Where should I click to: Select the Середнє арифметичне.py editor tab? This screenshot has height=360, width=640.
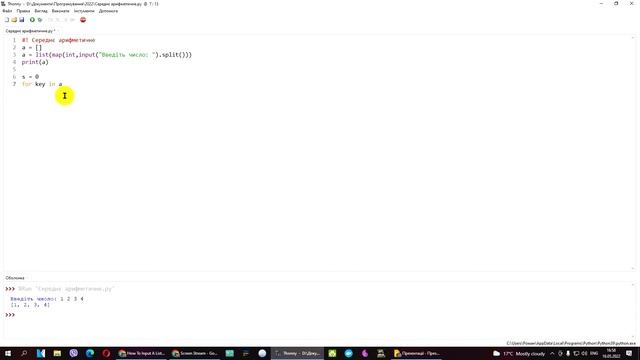[30, 31]
